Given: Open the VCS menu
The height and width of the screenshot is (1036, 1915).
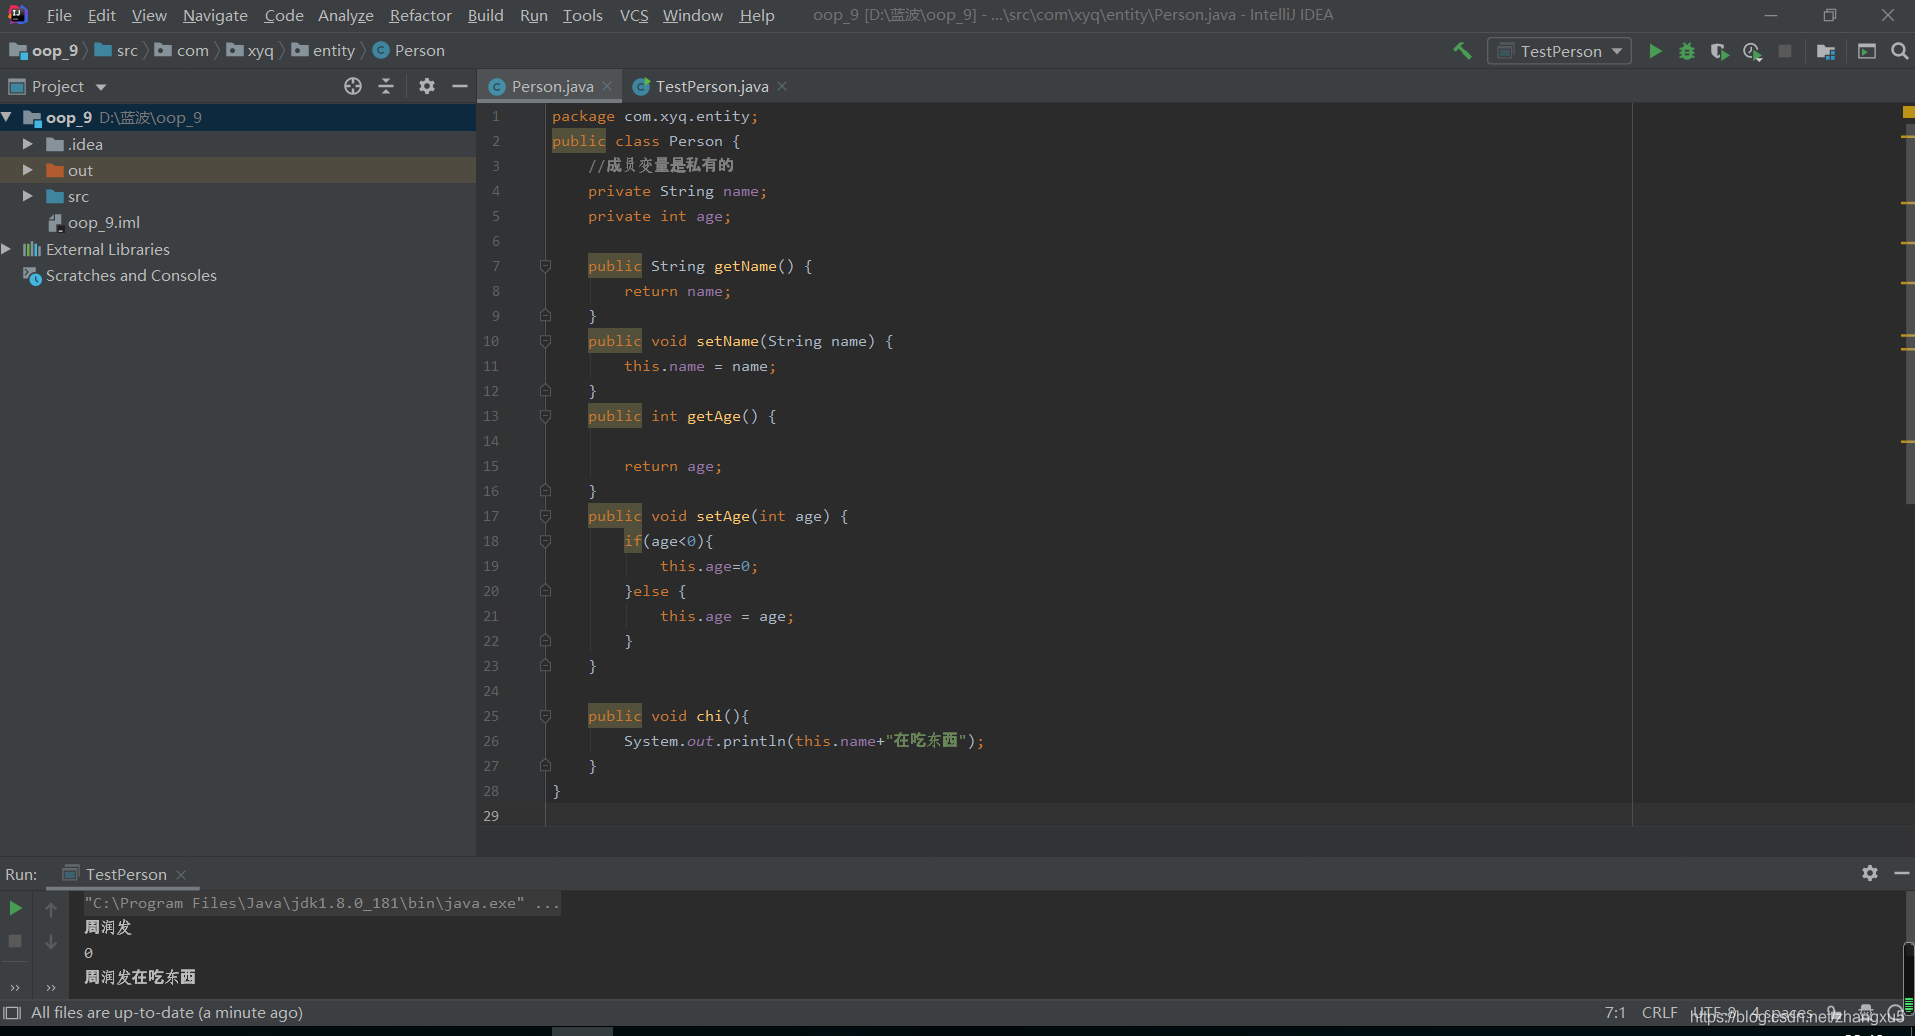Looking at the screenshot, I should point(634,15).
